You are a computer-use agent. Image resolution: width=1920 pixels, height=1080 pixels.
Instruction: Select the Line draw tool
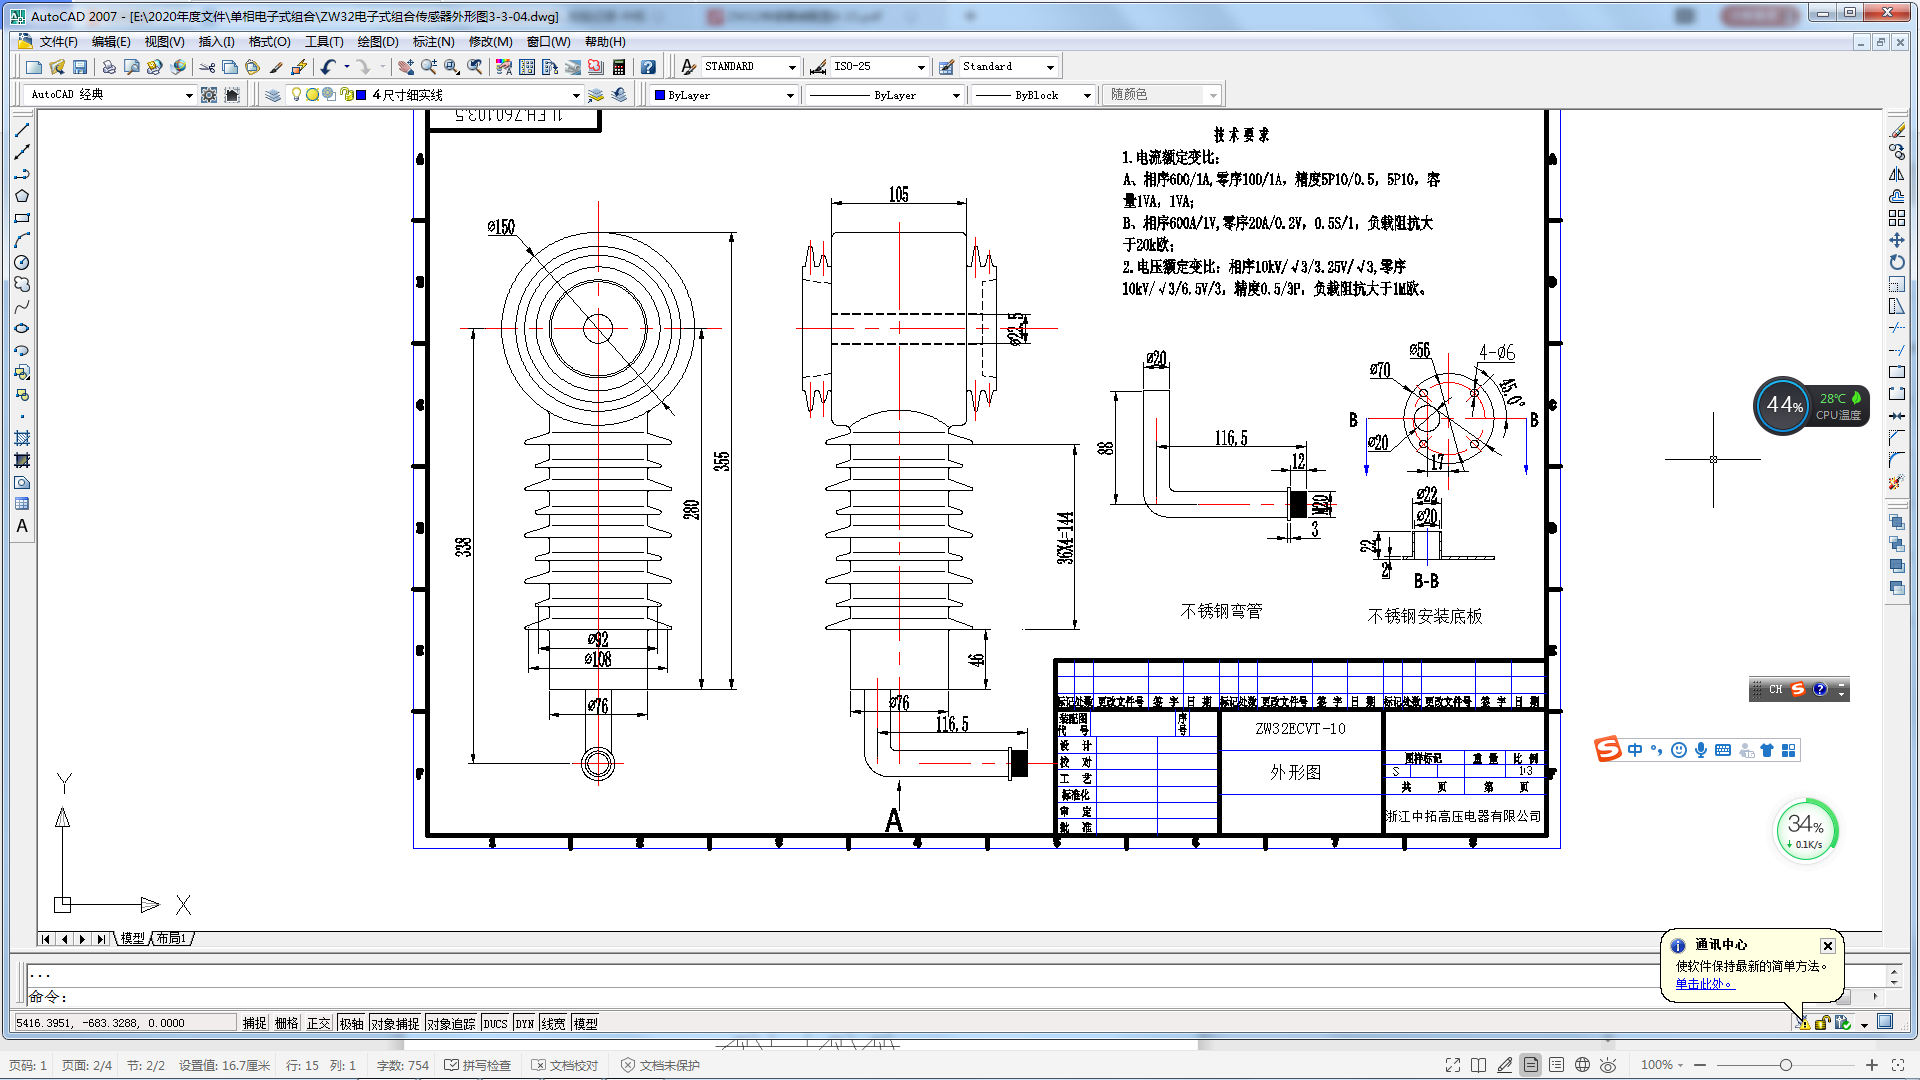pyautogui.click(x=22, y=130)
